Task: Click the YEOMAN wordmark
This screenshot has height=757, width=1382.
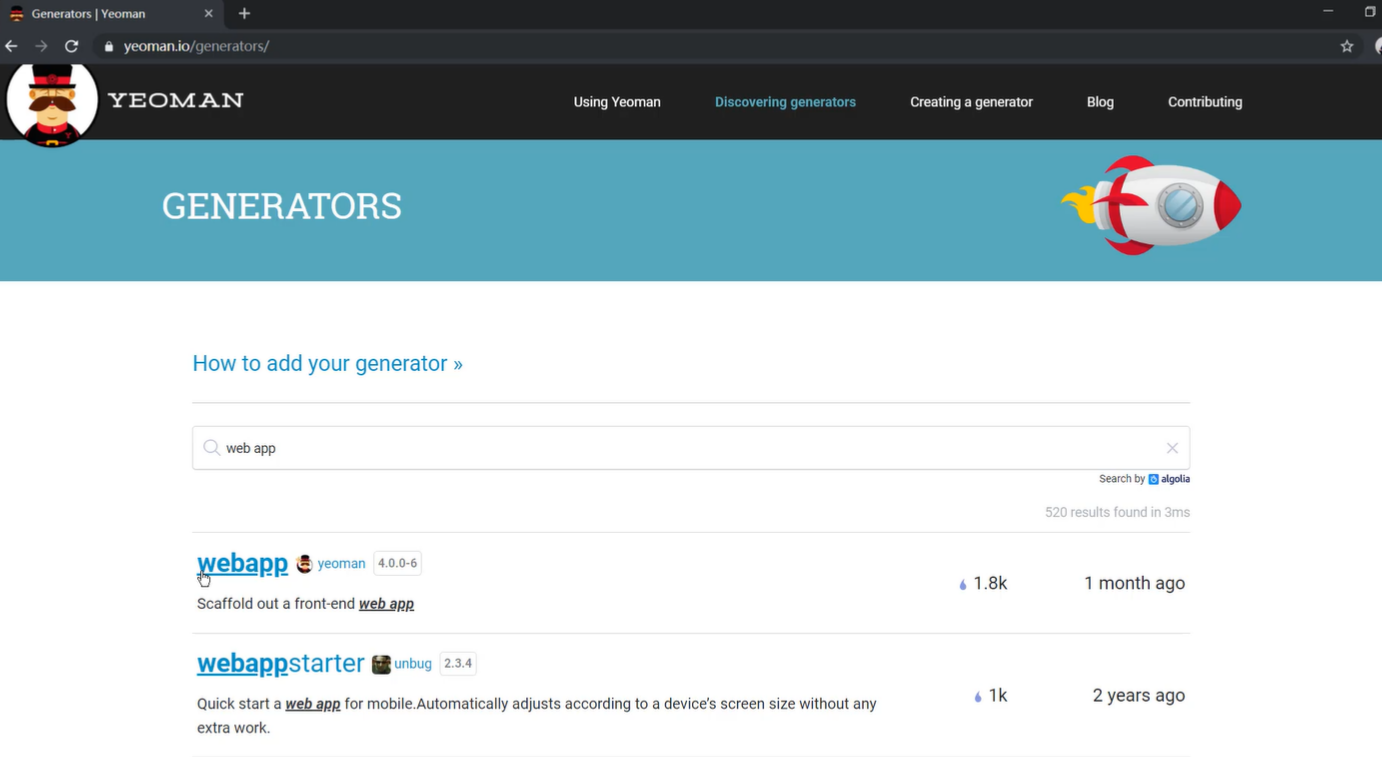Action: [176, 100]
